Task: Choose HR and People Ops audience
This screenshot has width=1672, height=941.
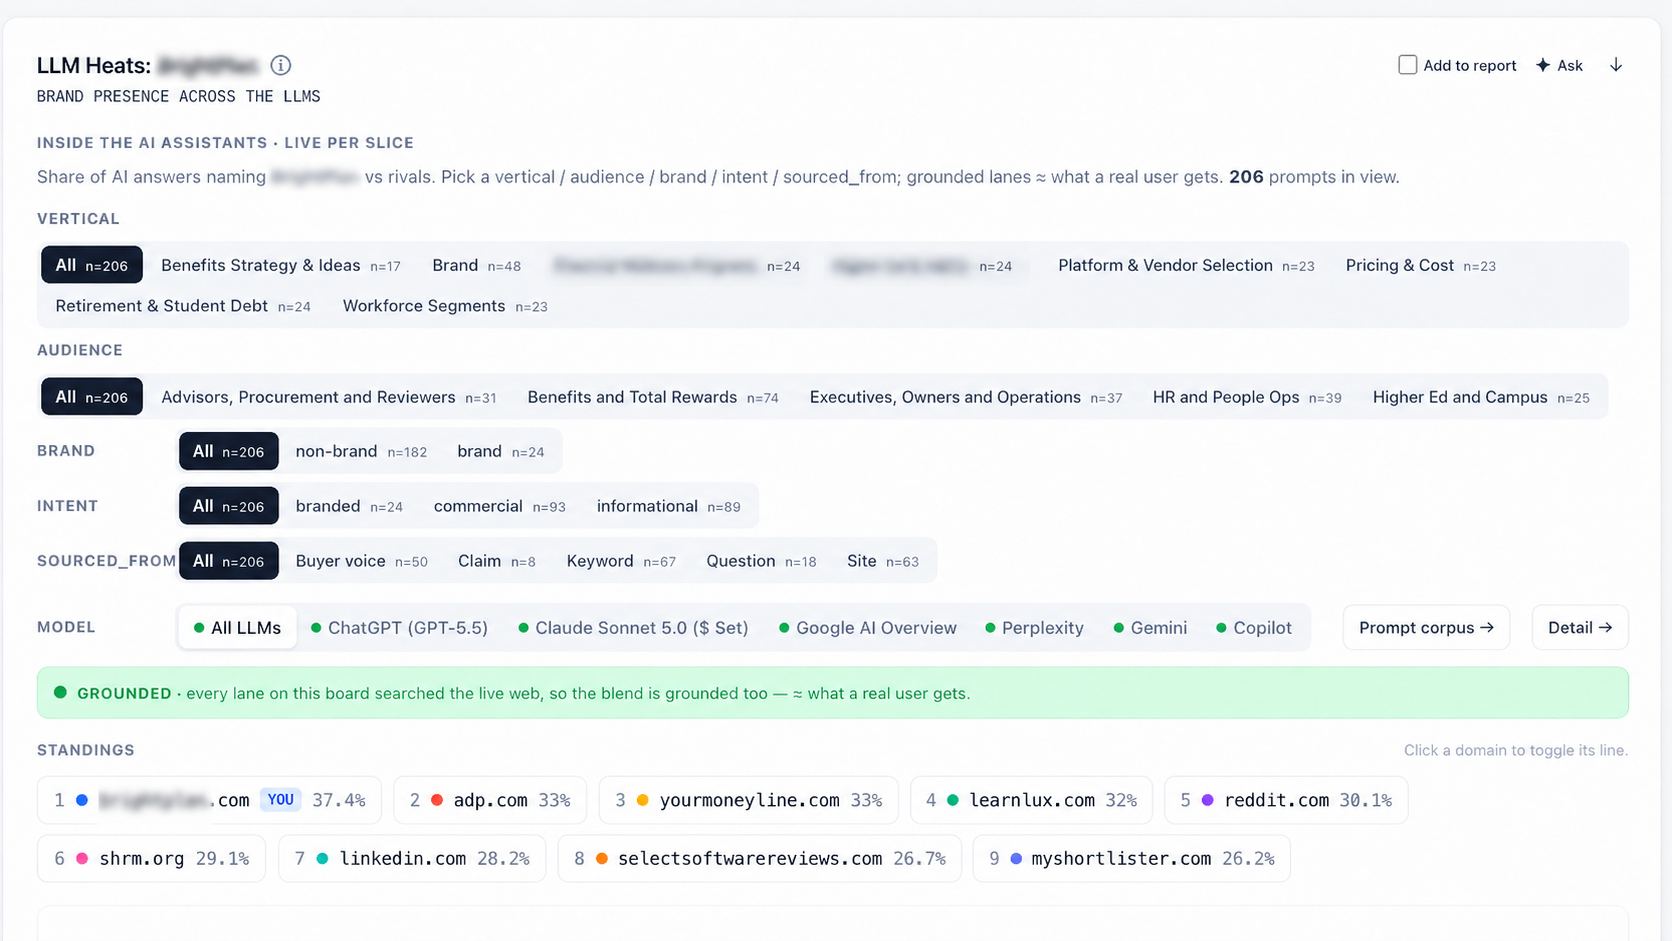Action: 1247,397
